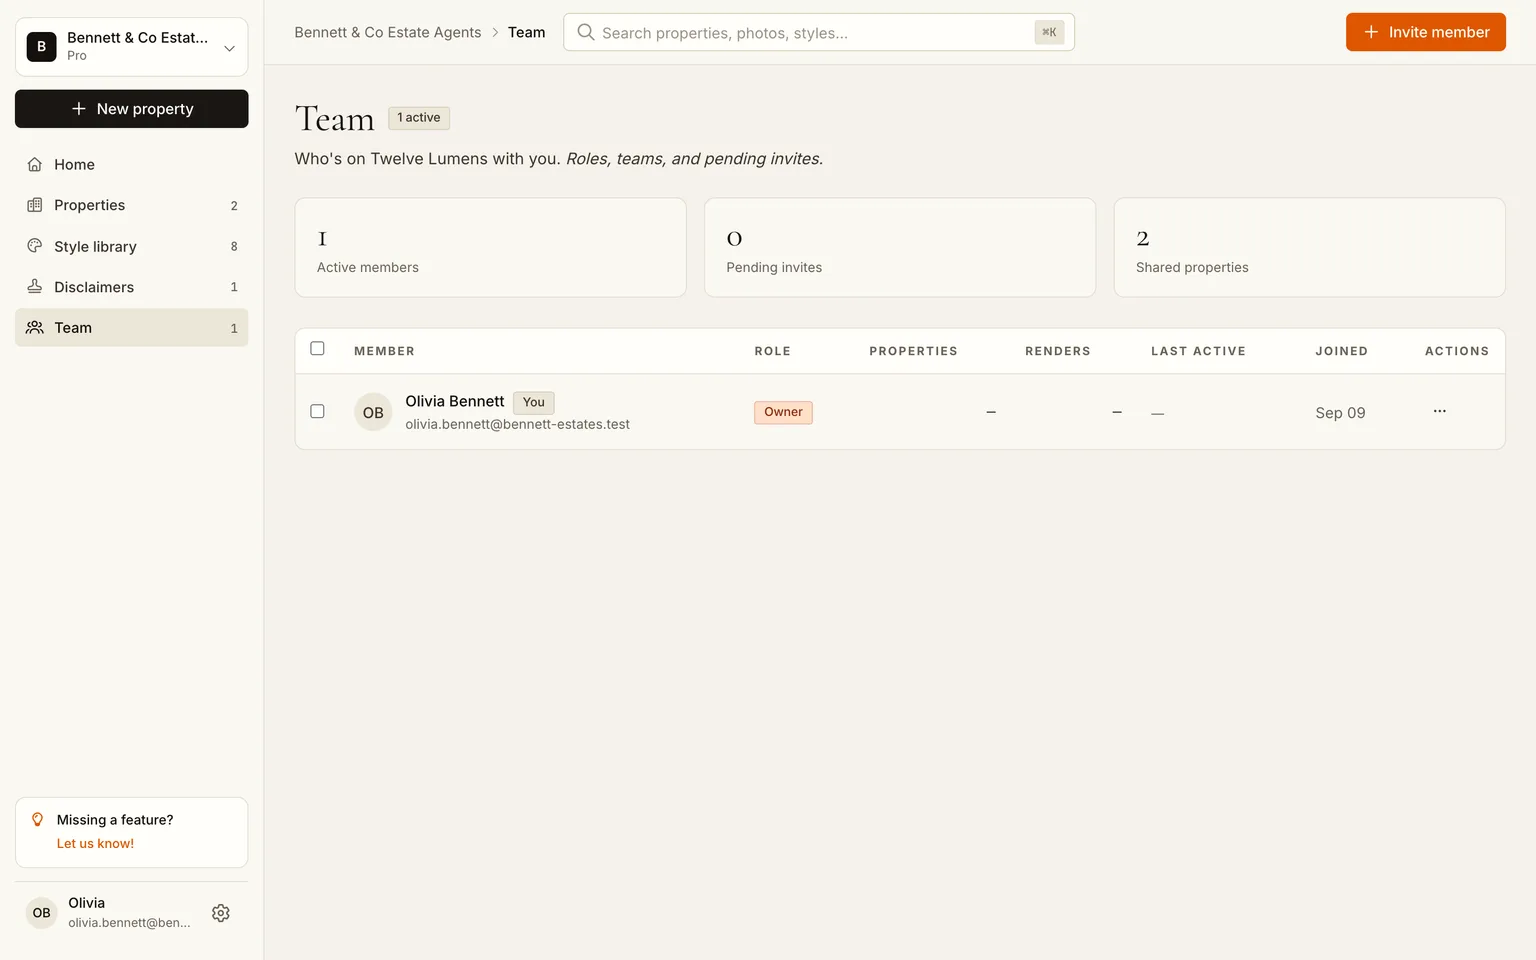The image size is (1536, 960).
Task: Click the You tag beside Olivia Bennett
Action: pyautogui.click(x=534, y=402)
